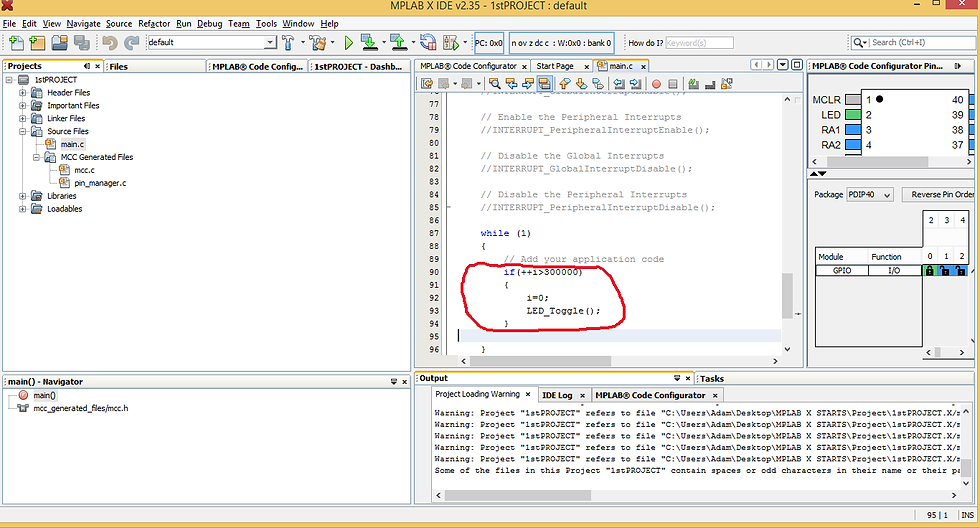Click the Comment icon in editor toolbar
The width and height of the screenshot is (980, 528).
[693, 84]
